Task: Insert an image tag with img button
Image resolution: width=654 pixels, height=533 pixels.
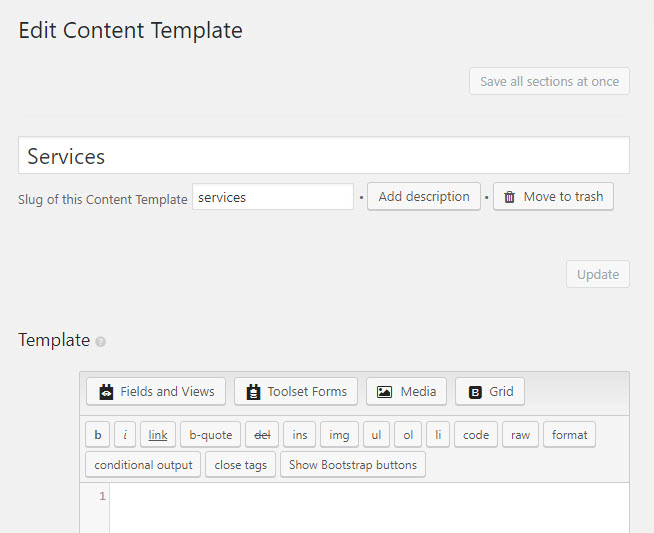Action: point(339,435)
